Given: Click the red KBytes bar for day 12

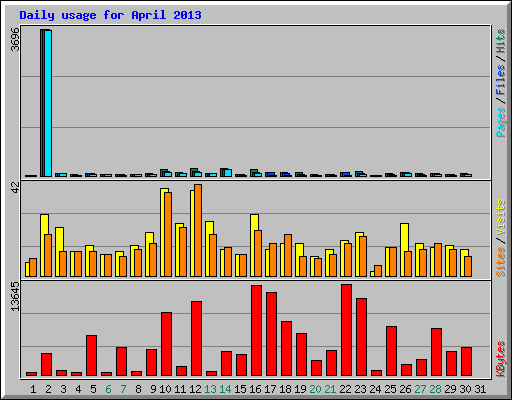Looking at the screenshot, I should pos(196,338).
